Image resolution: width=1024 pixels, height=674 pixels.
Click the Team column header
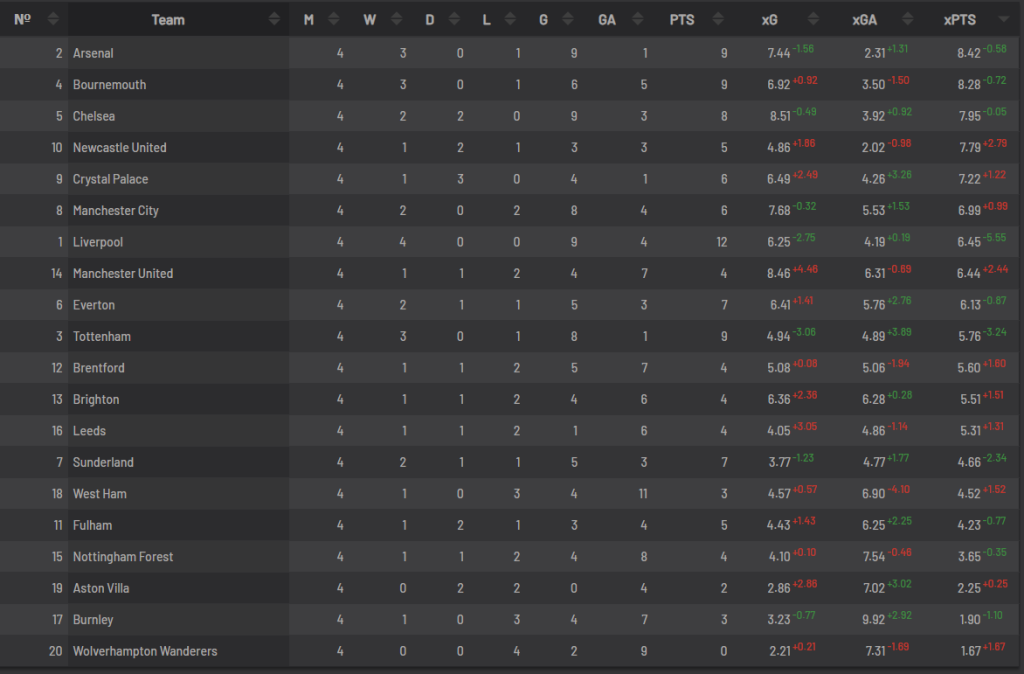tap(168, 18)
